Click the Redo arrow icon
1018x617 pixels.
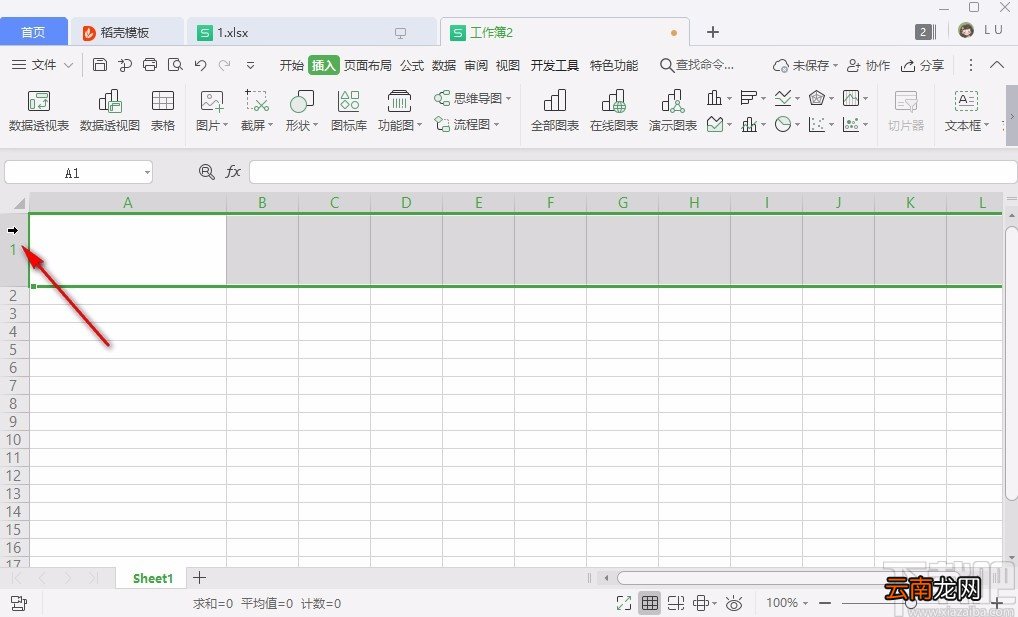coord(225,64)
